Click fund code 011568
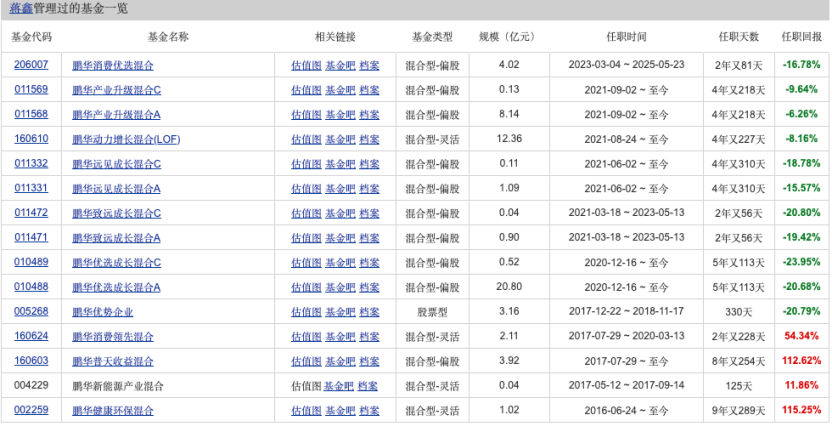Viewport: 832px width, 432px height. tap(31, 114)
